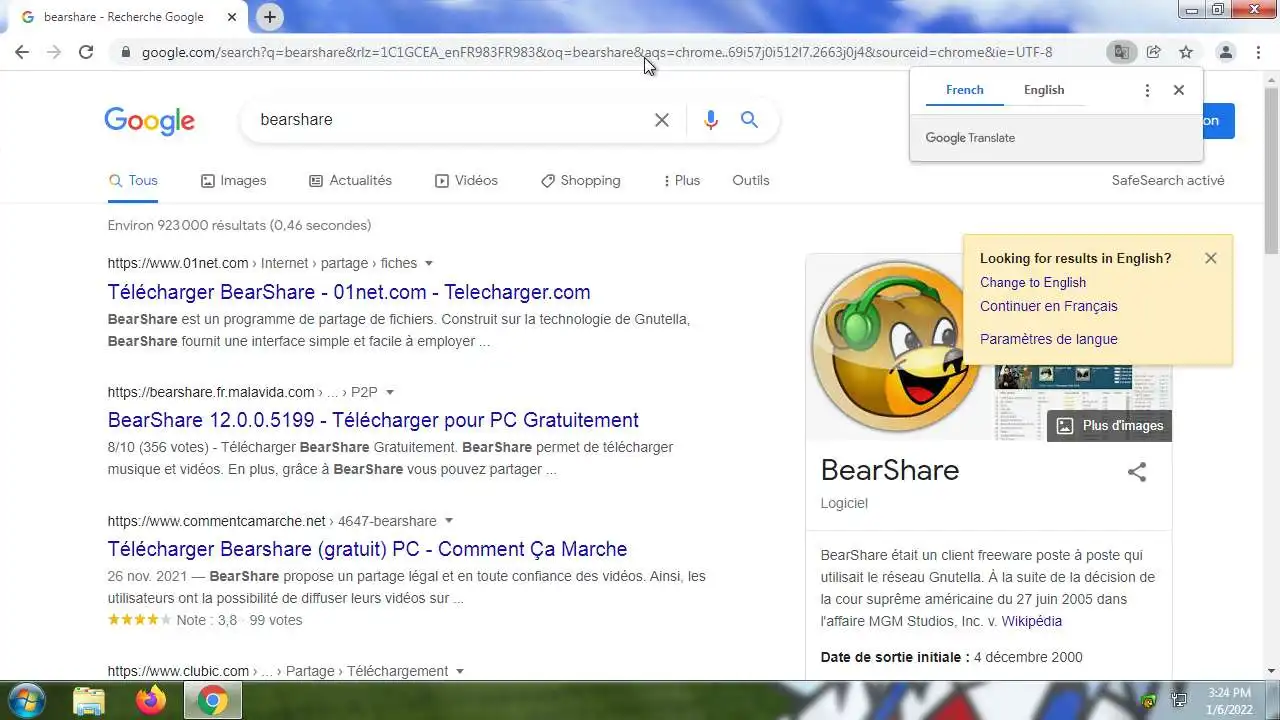Screen dimensions: 1280x720
Task: Click the share icon next to BearShare title
Action: tap(1137, 472)
